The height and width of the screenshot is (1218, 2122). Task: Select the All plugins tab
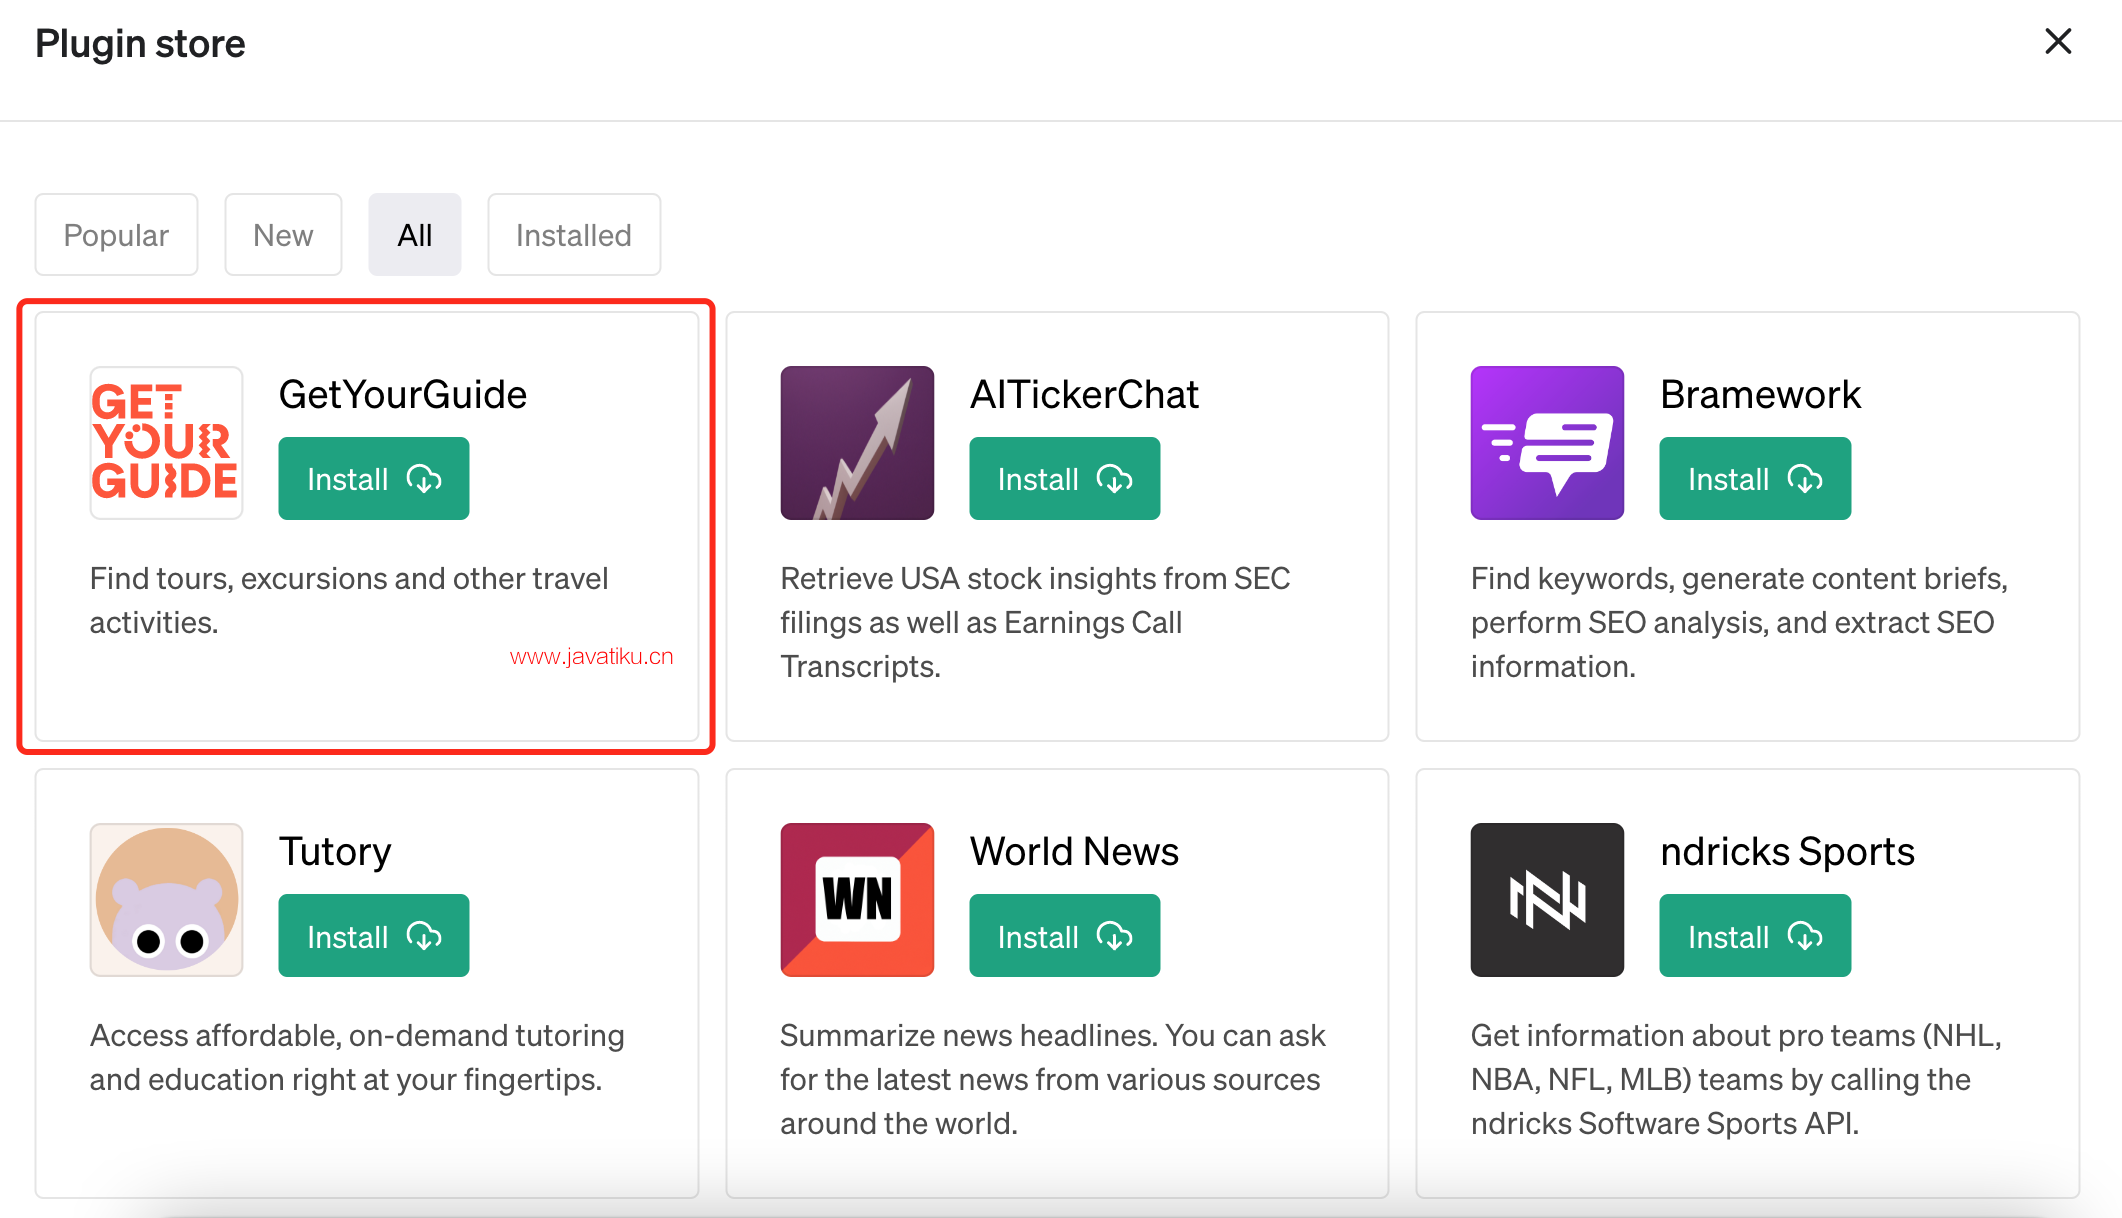click(x=415, y=235)
